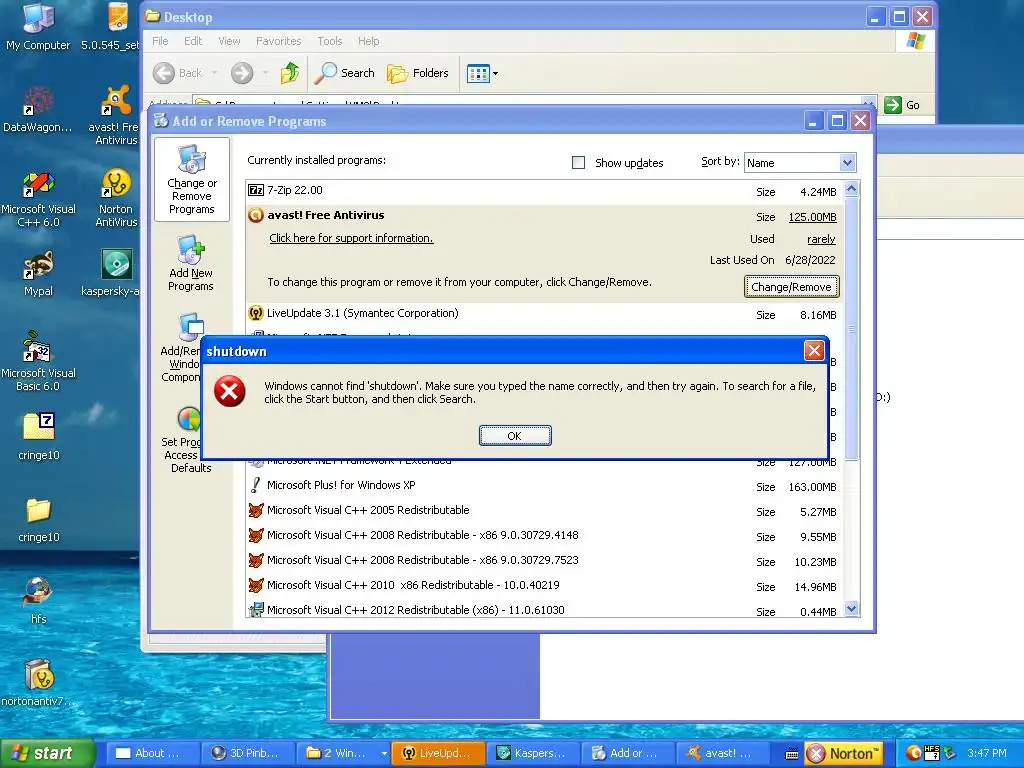Select Norton AntiVirus desktop icon

point(116,198)
